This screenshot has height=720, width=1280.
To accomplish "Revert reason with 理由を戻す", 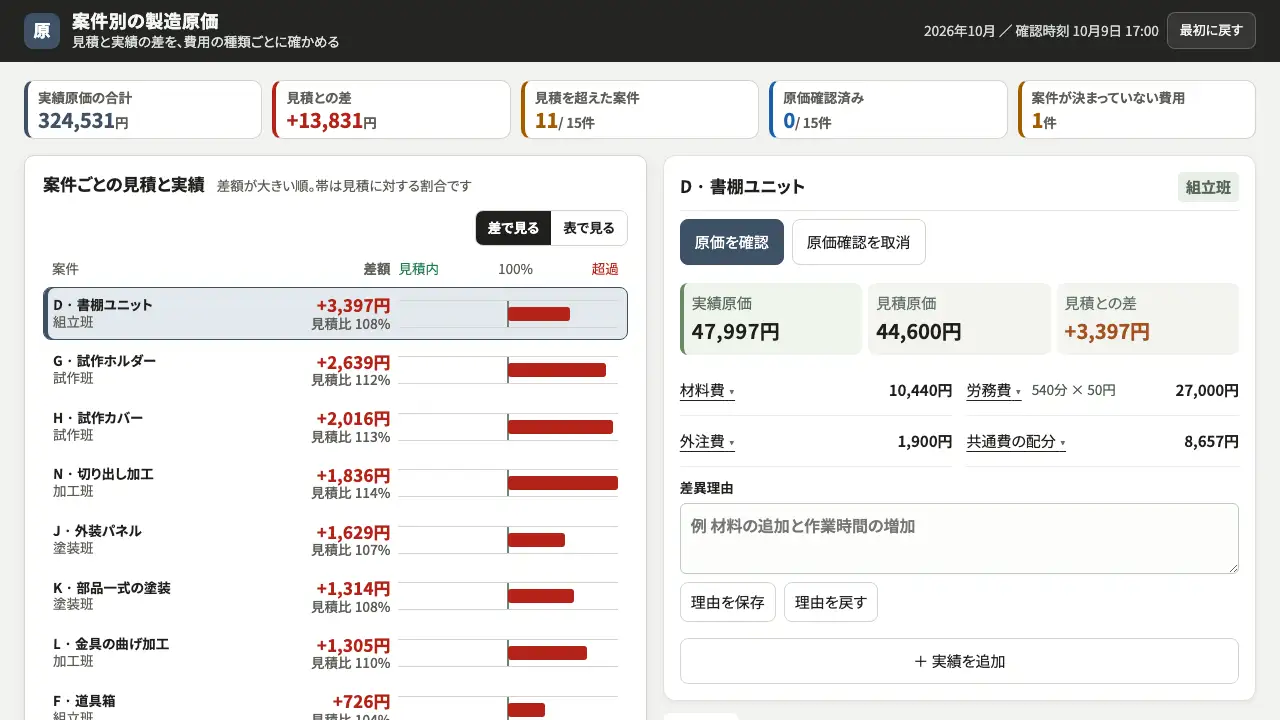I will coord(831,602).
